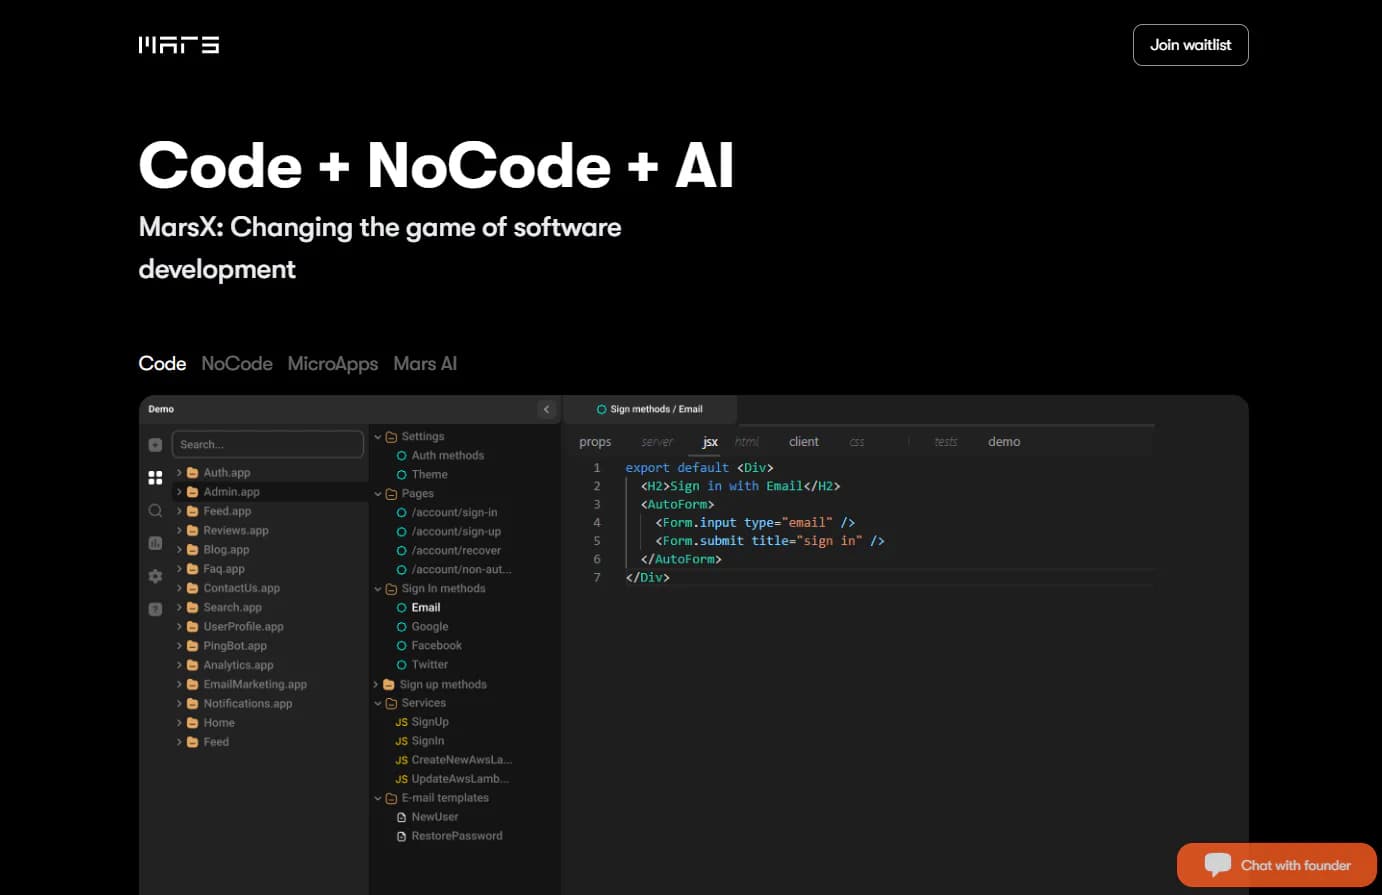The image size is (1382, 895).
Task: Select the Twitter sign-in method
Action: tap(430, 664)
